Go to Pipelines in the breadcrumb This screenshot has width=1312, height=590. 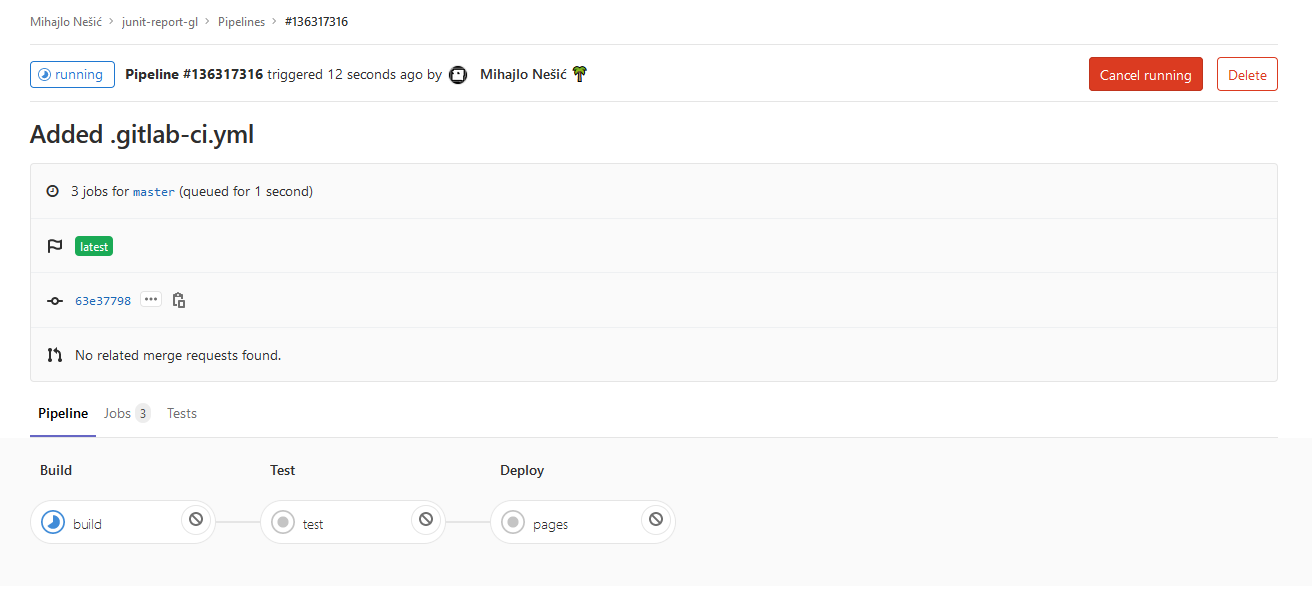point(242,22)
